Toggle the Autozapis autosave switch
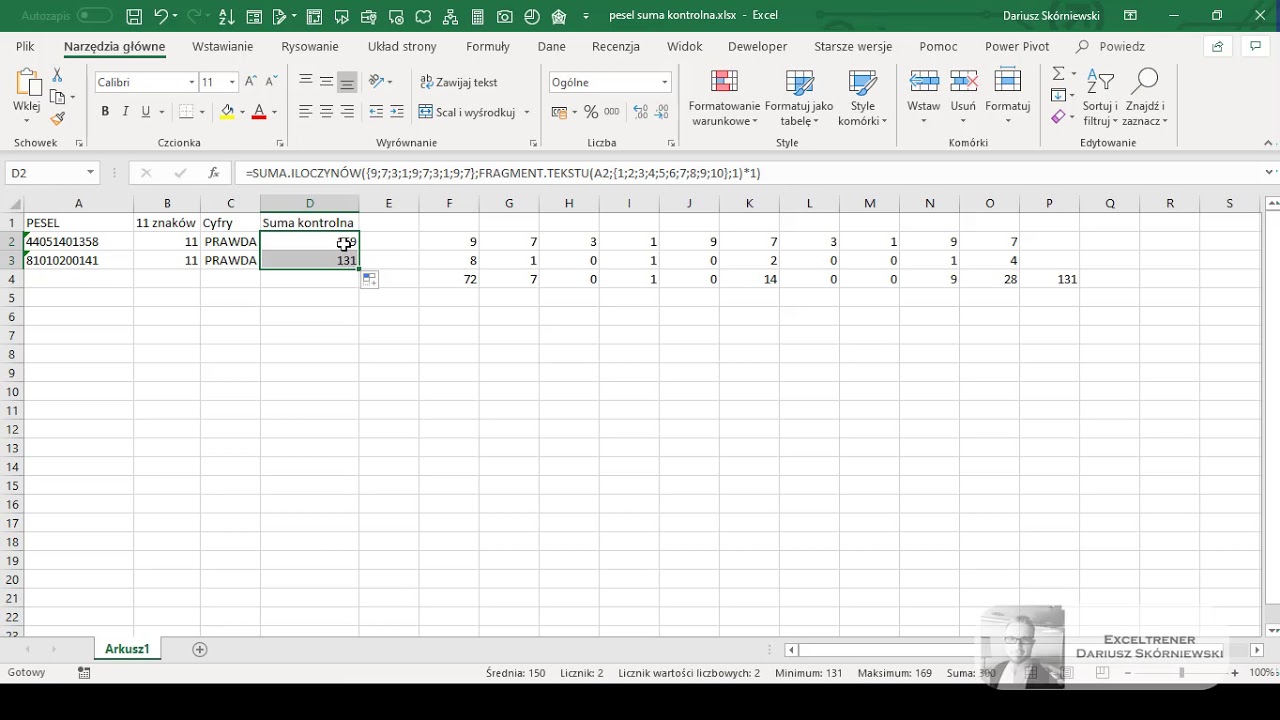The height and width of the screenshot is (720, 1280). pyautogui.click(x=94, y=16)
